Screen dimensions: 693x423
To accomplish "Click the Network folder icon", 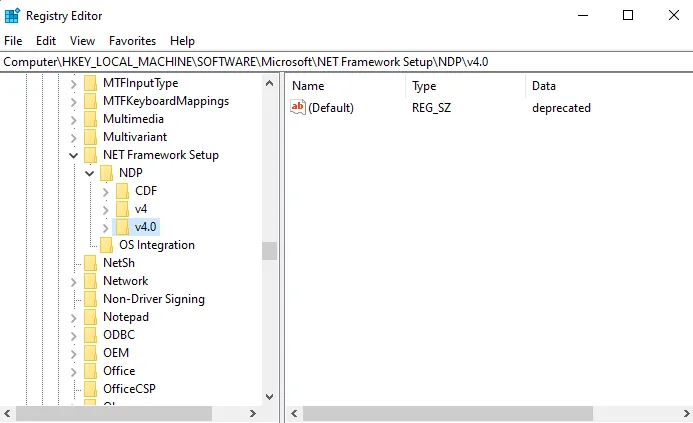I will click(x=90, y=281).
